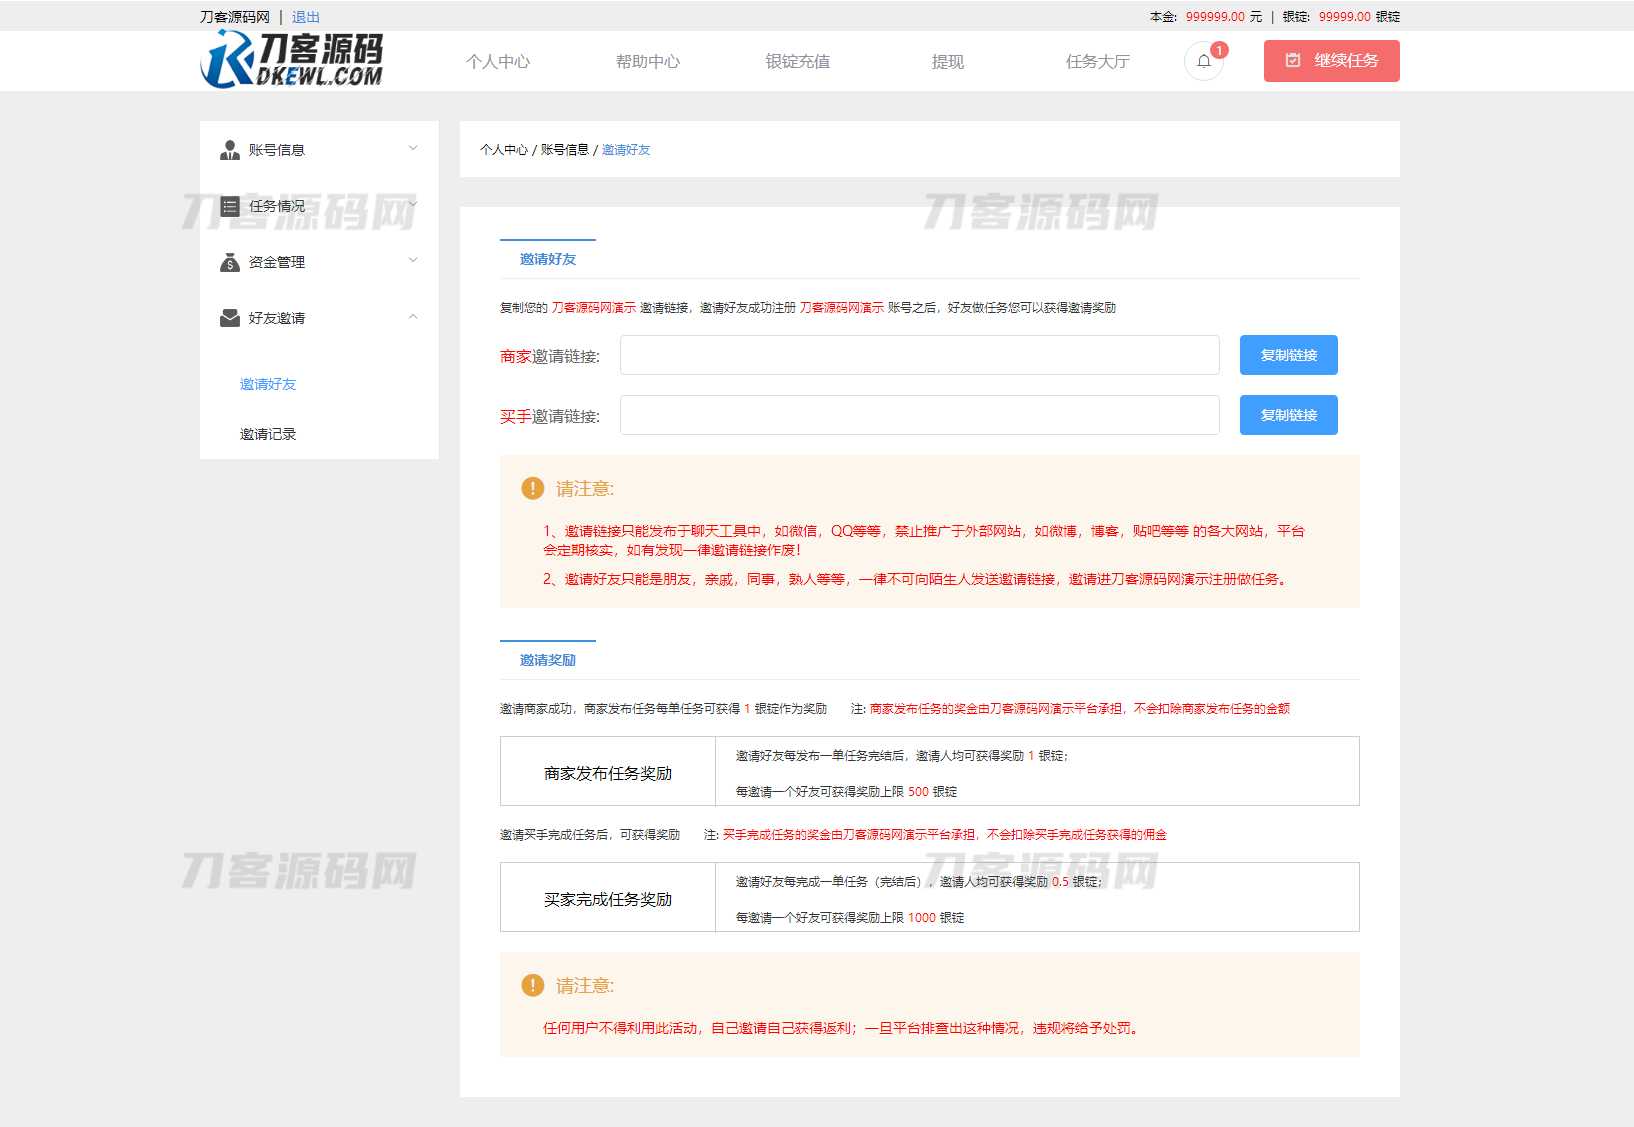Collapse the 好友邀请 section chevron
The height and width of the screenshot is (1127, 1634).
click(413, 317)
